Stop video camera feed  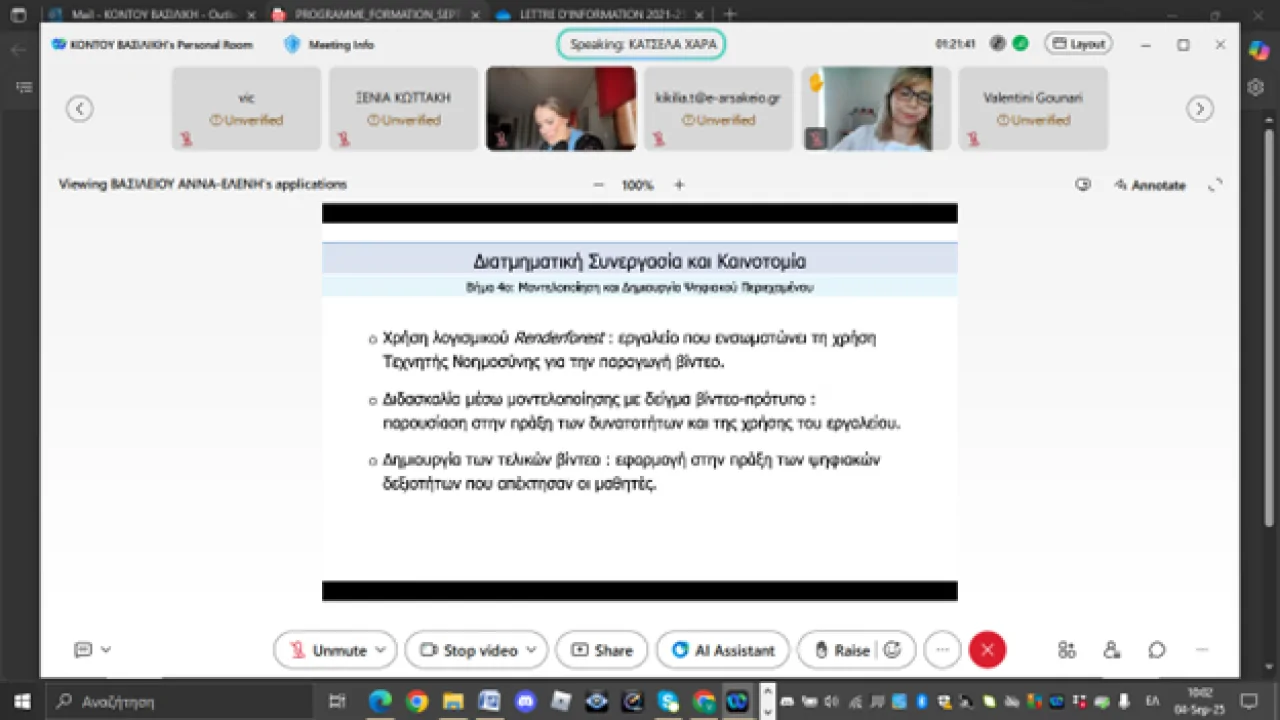468,650
